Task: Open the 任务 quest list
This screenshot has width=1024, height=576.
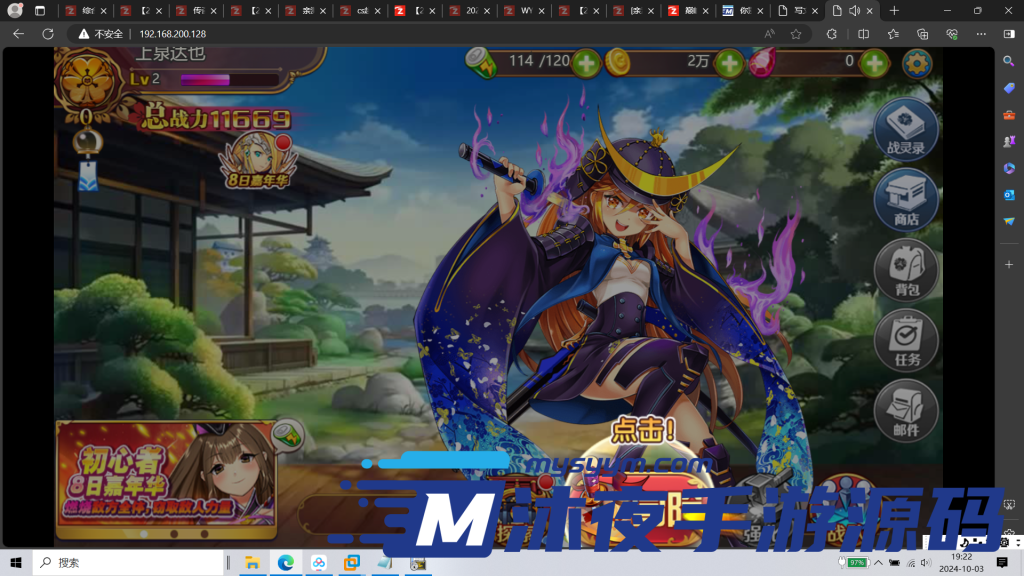Action: click(906, 340)
